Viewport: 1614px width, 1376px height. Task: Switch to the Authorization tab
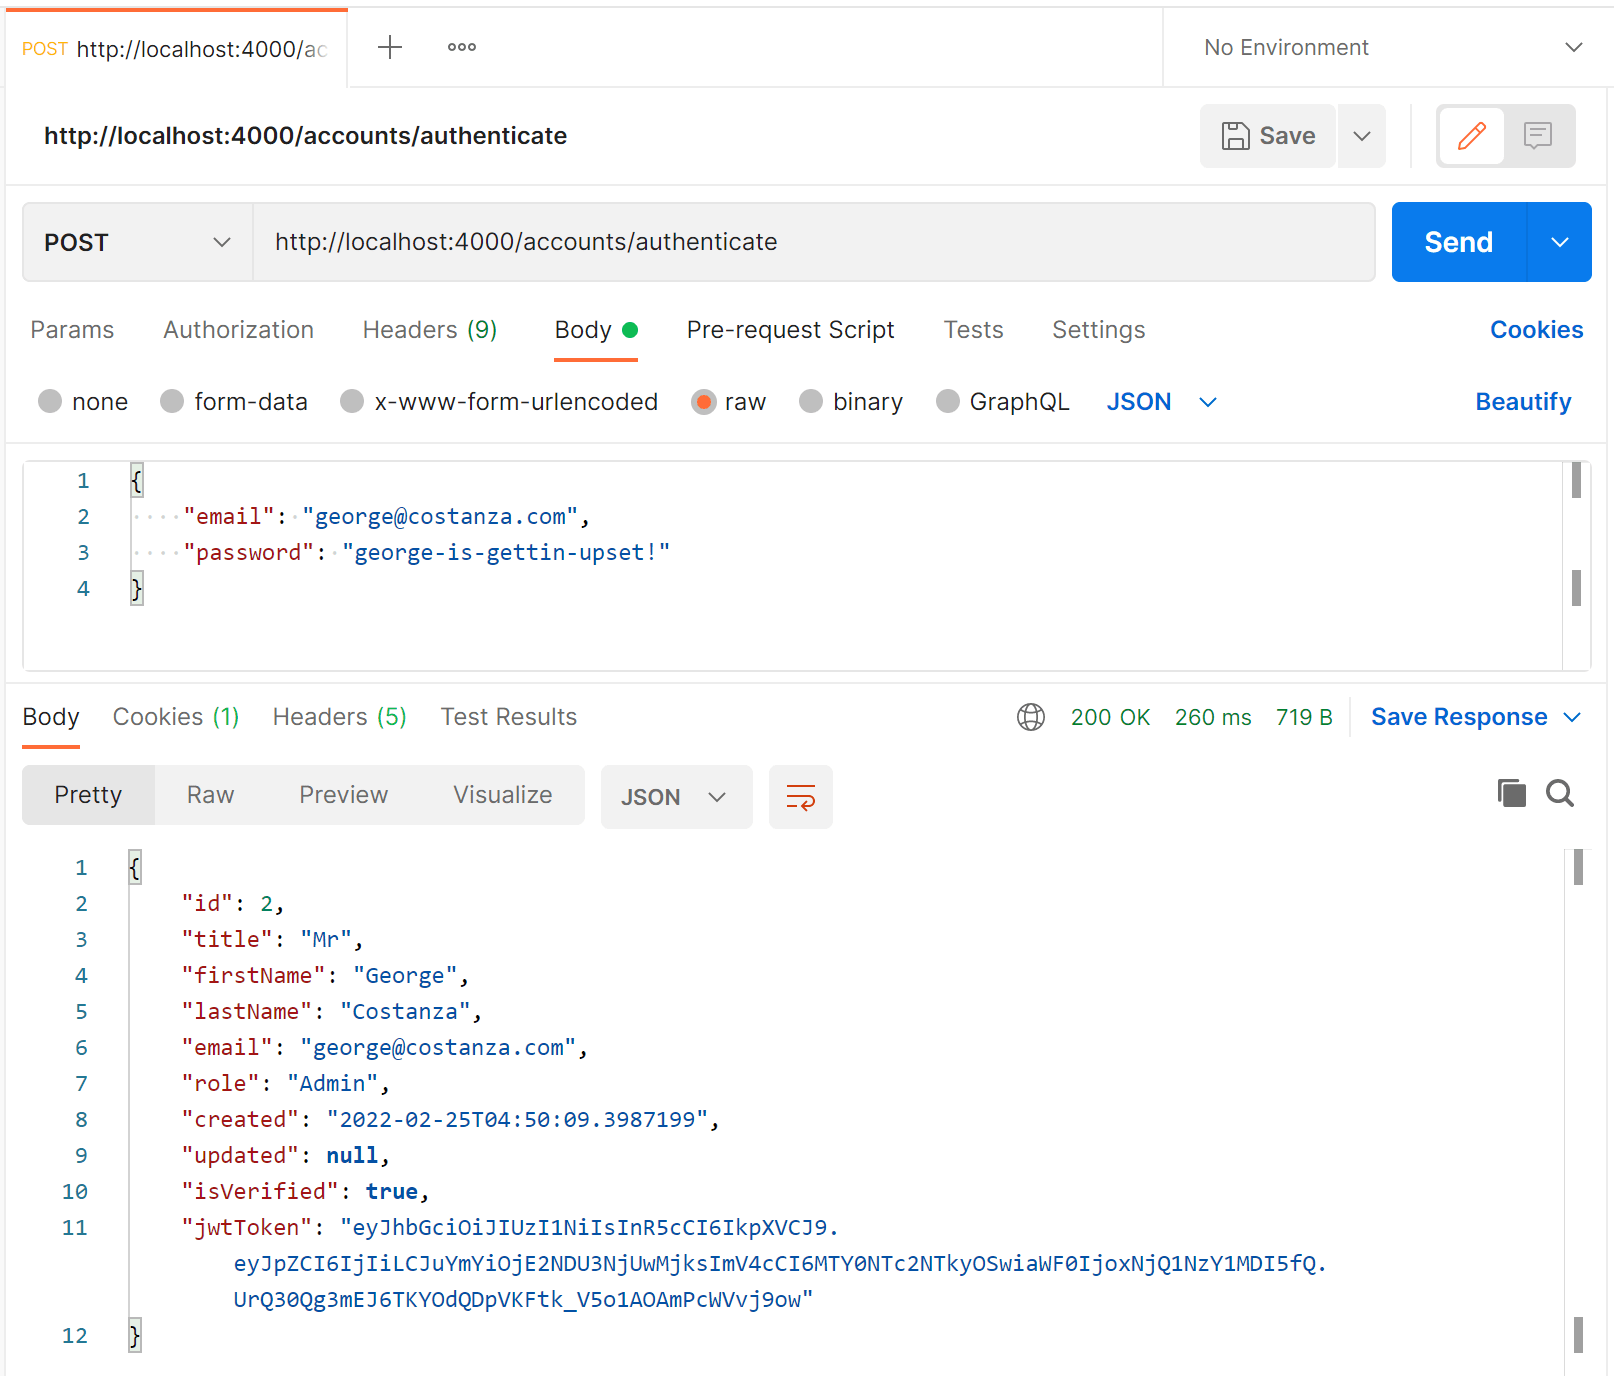click(x=239, y=330)
